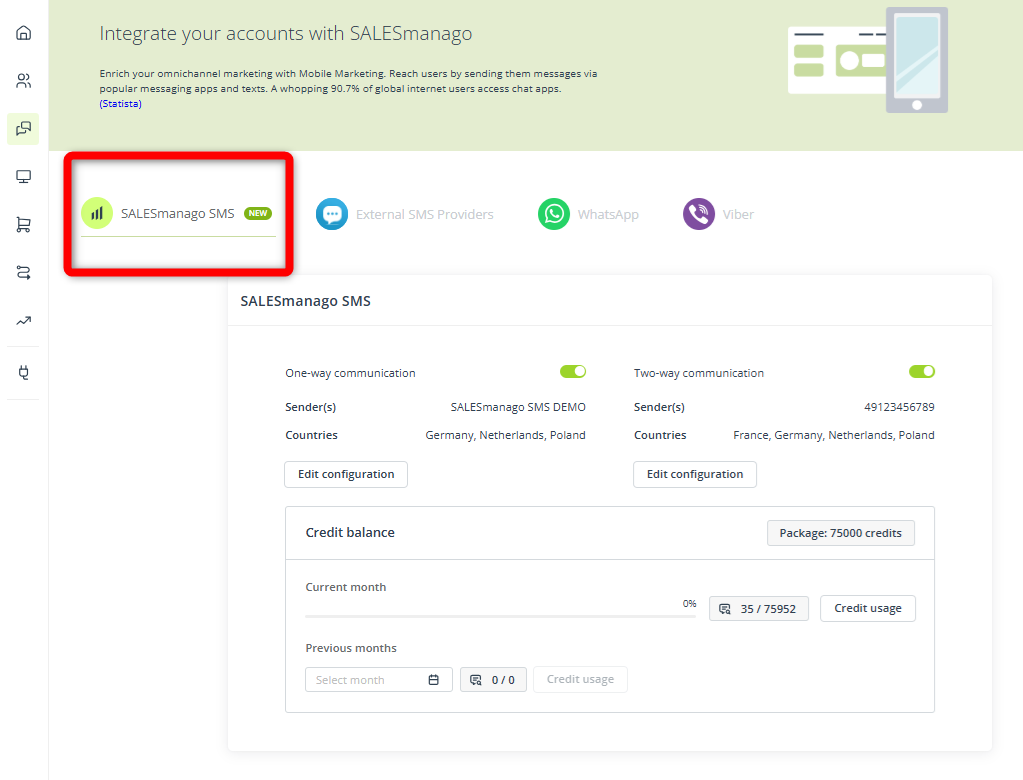Click the 'Credit balance' heading
Image resolution: width=1023 pixels, height=780 pixels.
coord(350,532)
